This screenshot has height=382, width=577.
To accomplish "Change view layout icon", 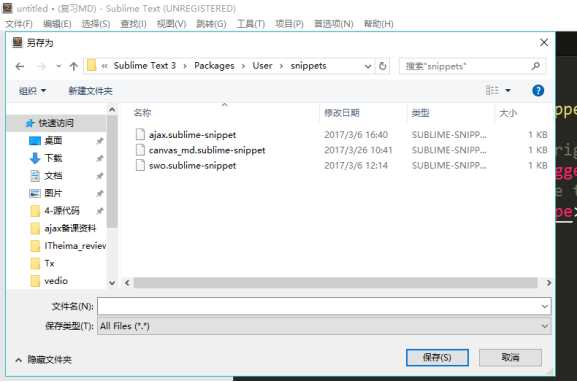I will coord(492,90).
